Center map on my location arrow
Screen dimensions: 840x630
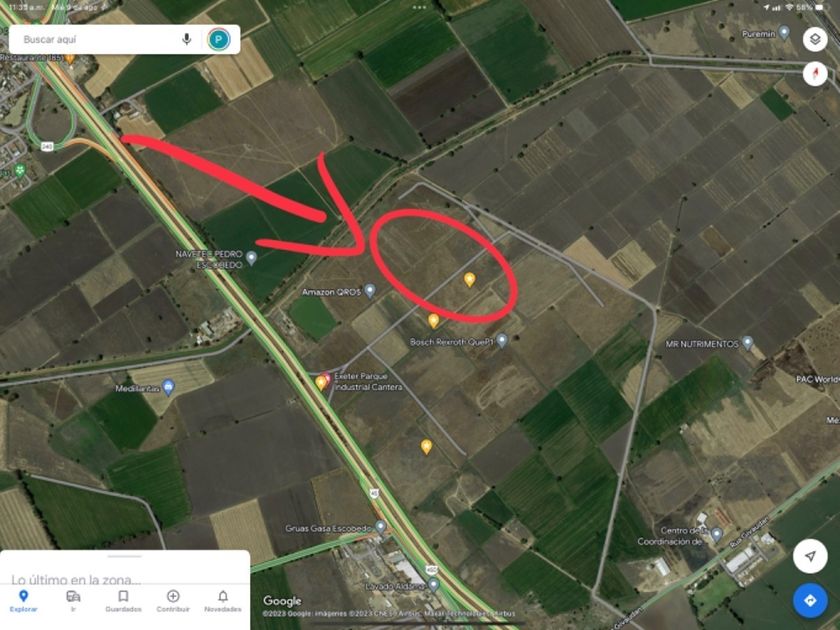click(x=810, y=556)
